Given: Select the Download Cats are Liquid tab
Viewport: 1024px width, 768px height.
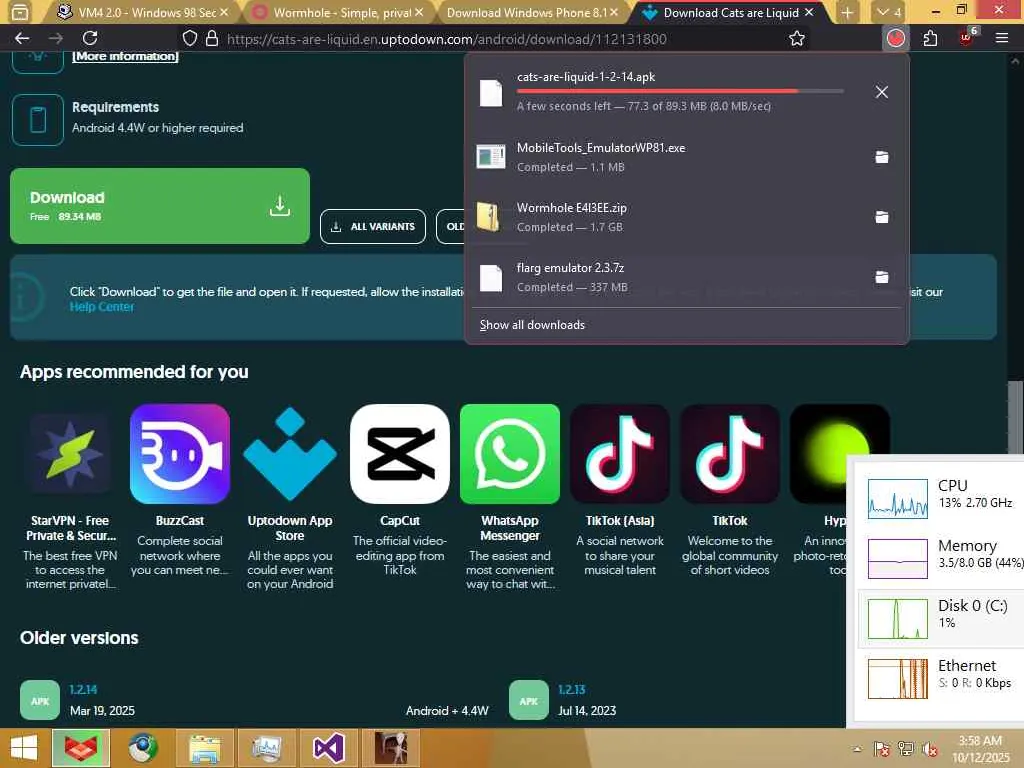Looking at the screenshot, I should (728, 12).
